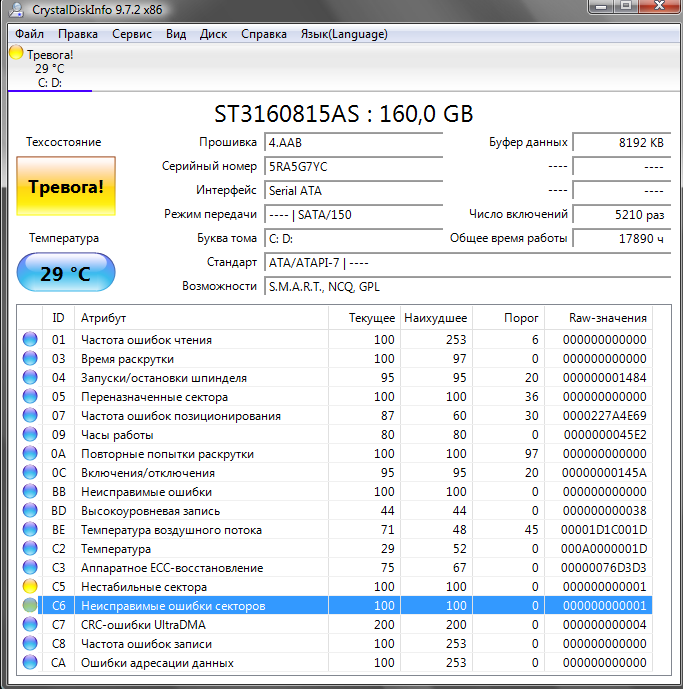Select the Неисправимые ошибки секторов attribute name
Screen dimensions: 683x689
173,606
